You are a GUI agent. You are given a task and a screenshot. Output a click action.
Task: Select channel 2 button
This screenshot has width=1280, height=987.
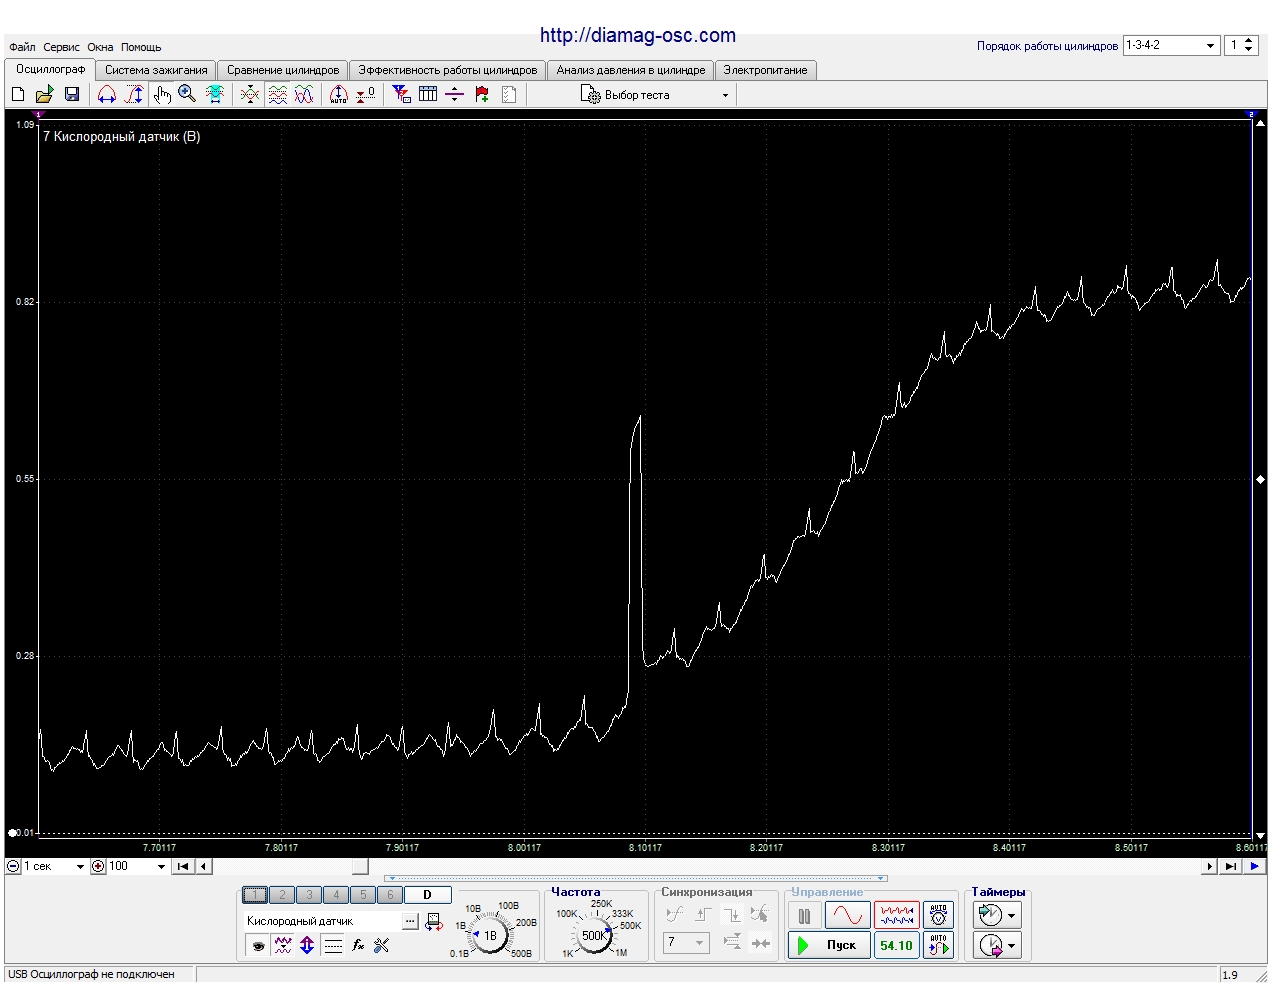(x=282, y=895)
